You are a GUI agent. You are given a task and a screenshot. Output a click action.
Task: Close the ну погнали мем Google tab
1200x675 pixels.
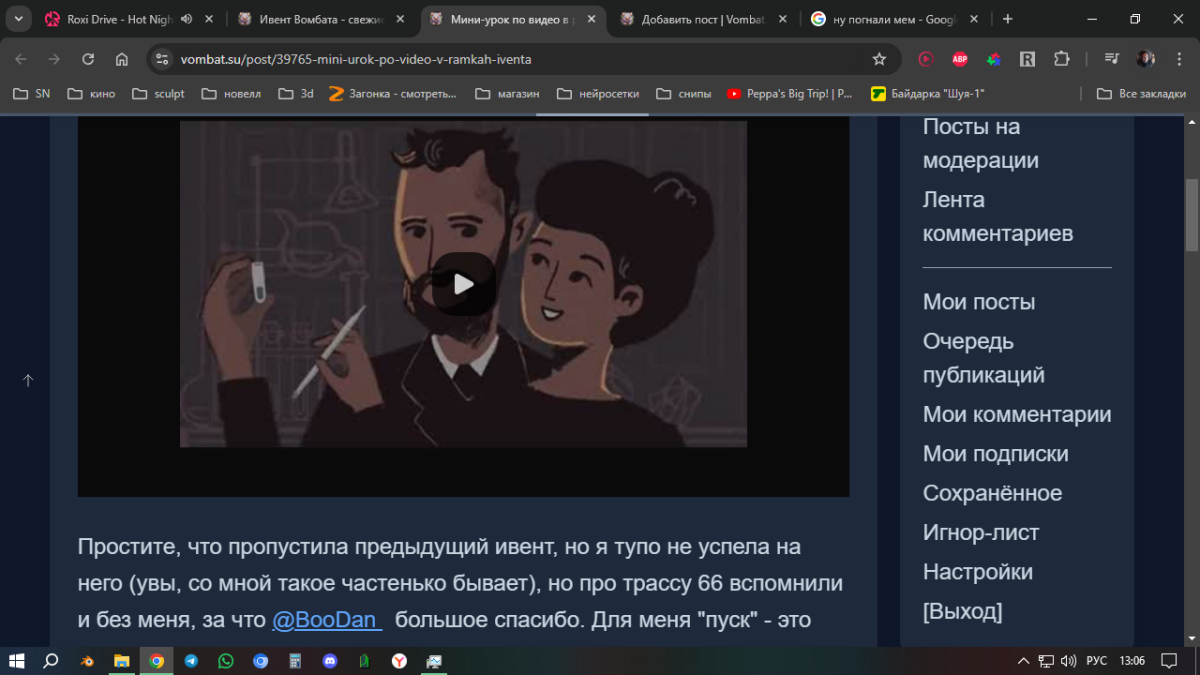point(972,19)
